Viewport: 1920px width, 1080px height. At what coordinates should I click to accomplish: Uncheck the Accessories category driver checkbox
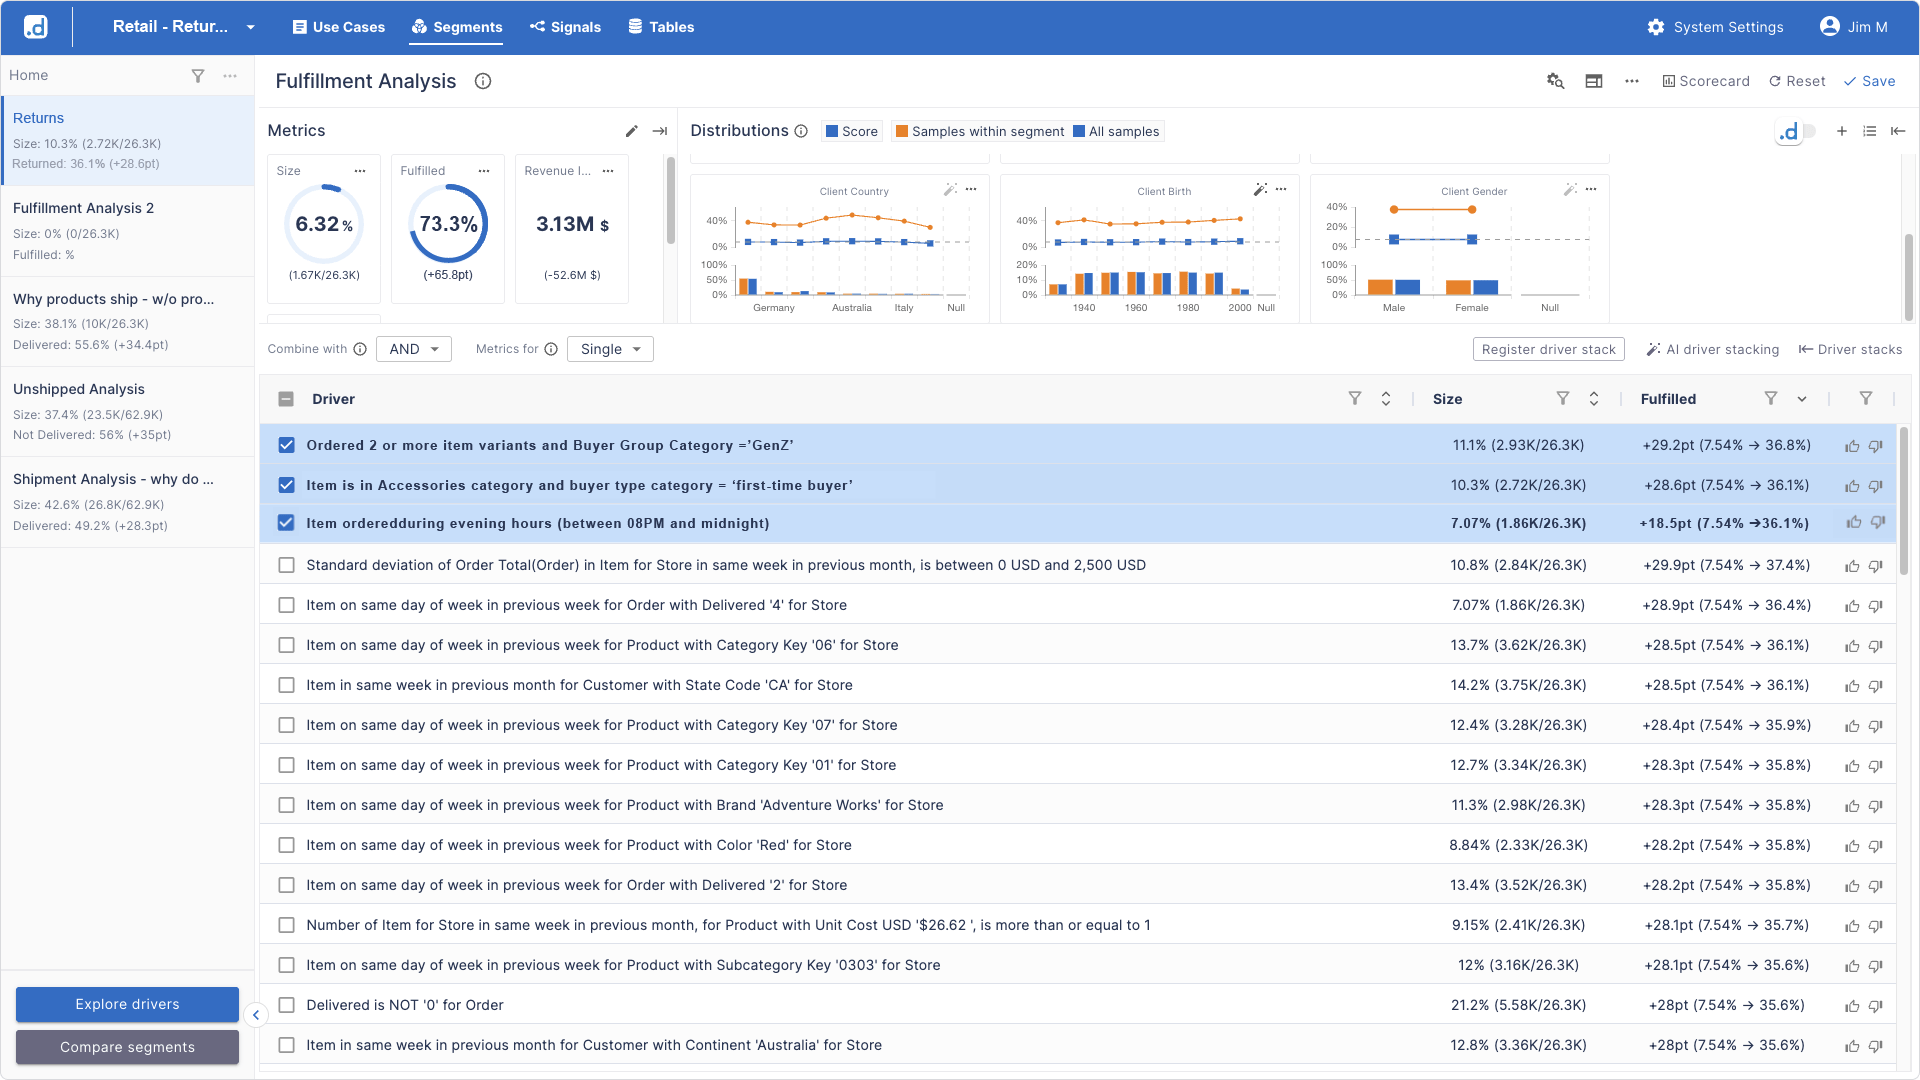[286, 485]
